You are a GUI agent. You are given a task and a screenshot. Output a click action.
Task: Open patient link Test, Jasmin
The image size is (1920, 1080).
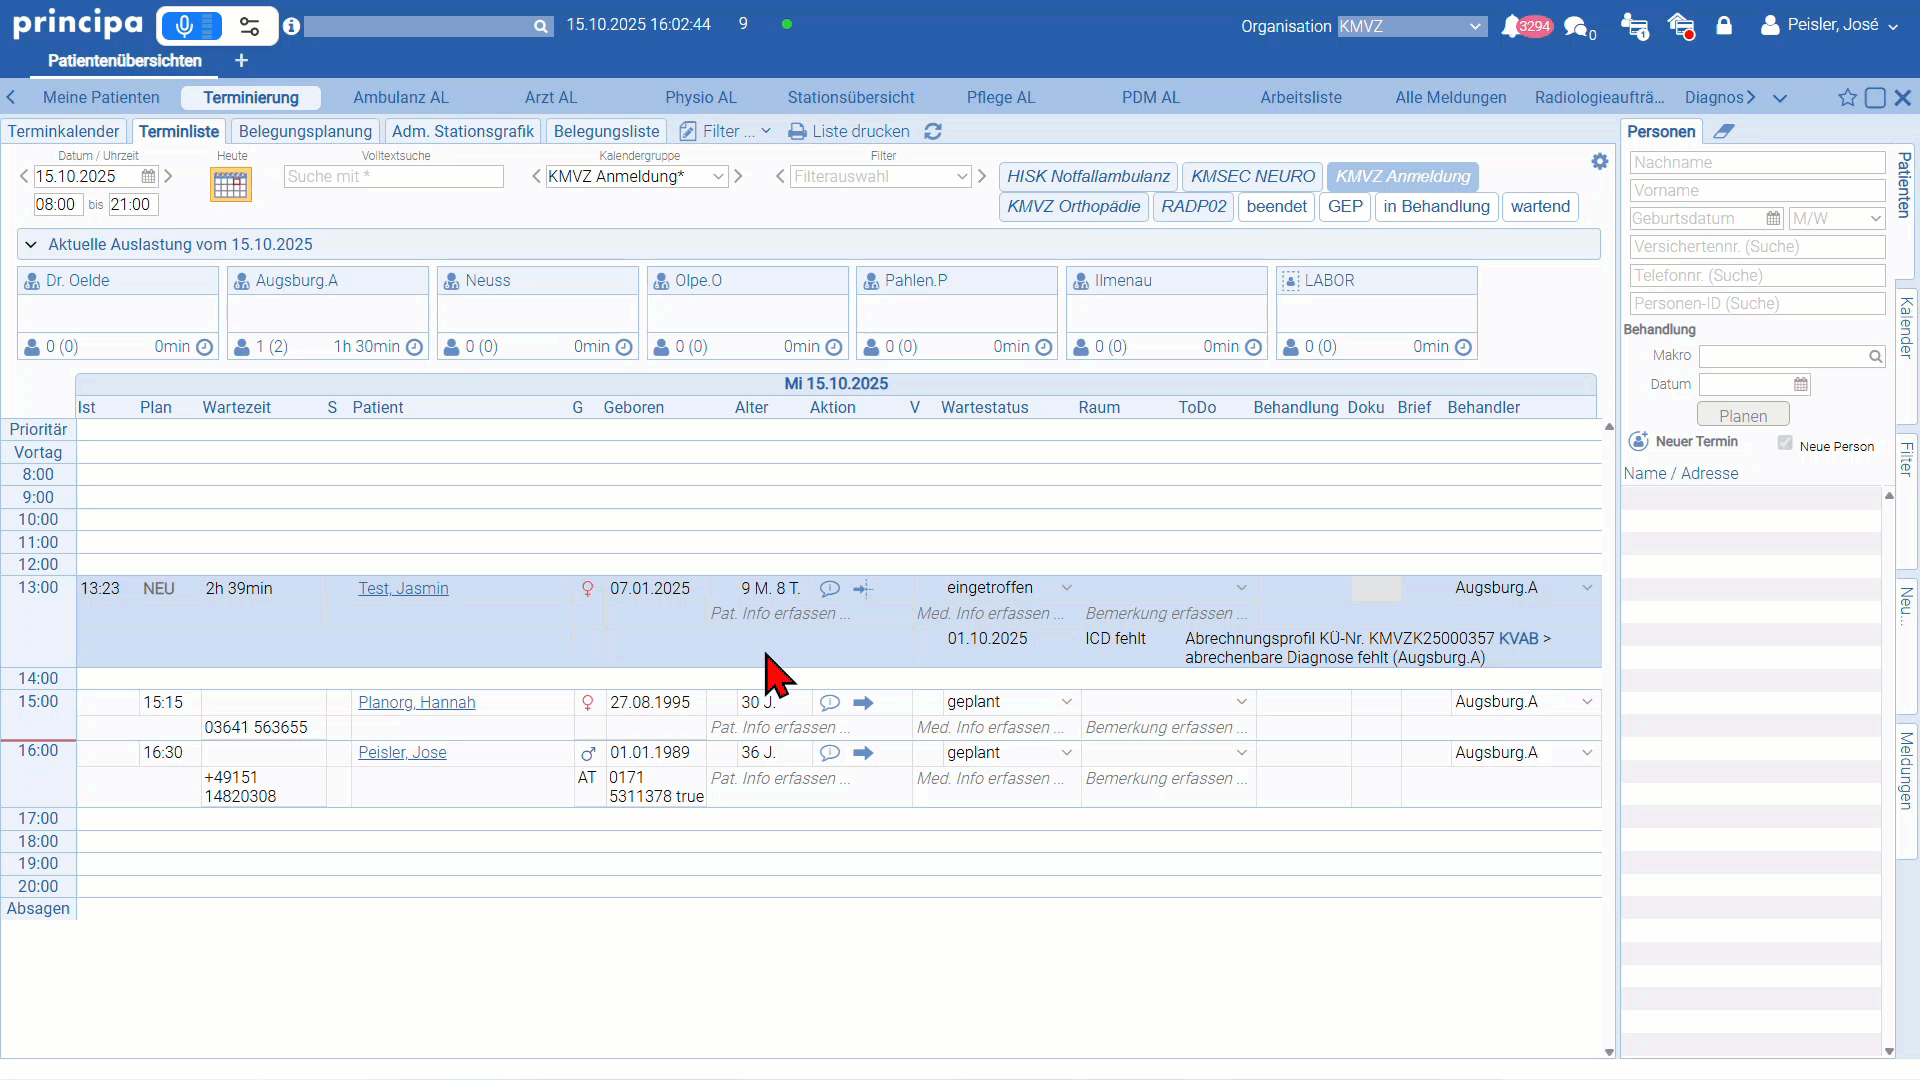(403, 589)
